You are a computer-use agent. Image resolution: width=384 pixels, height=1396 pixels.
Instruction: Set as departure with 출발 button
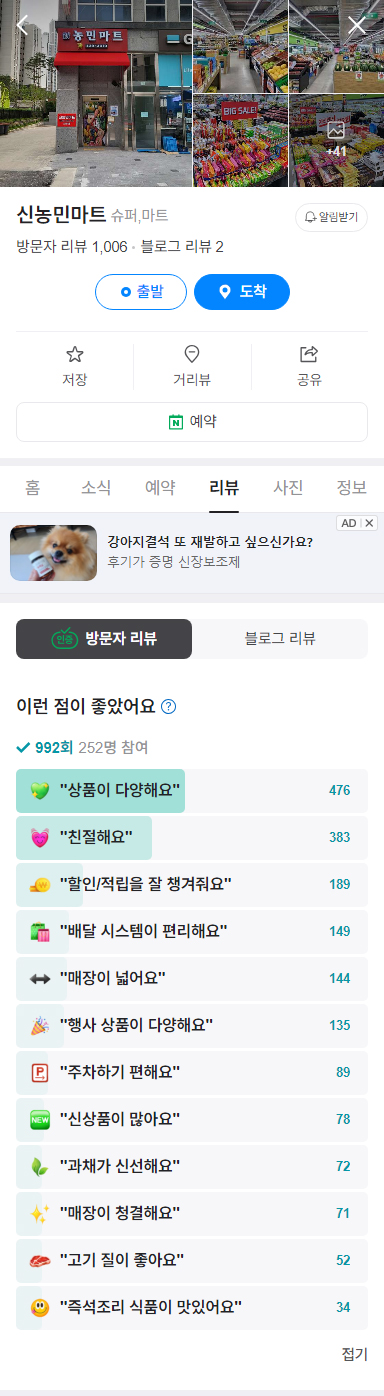141,292
